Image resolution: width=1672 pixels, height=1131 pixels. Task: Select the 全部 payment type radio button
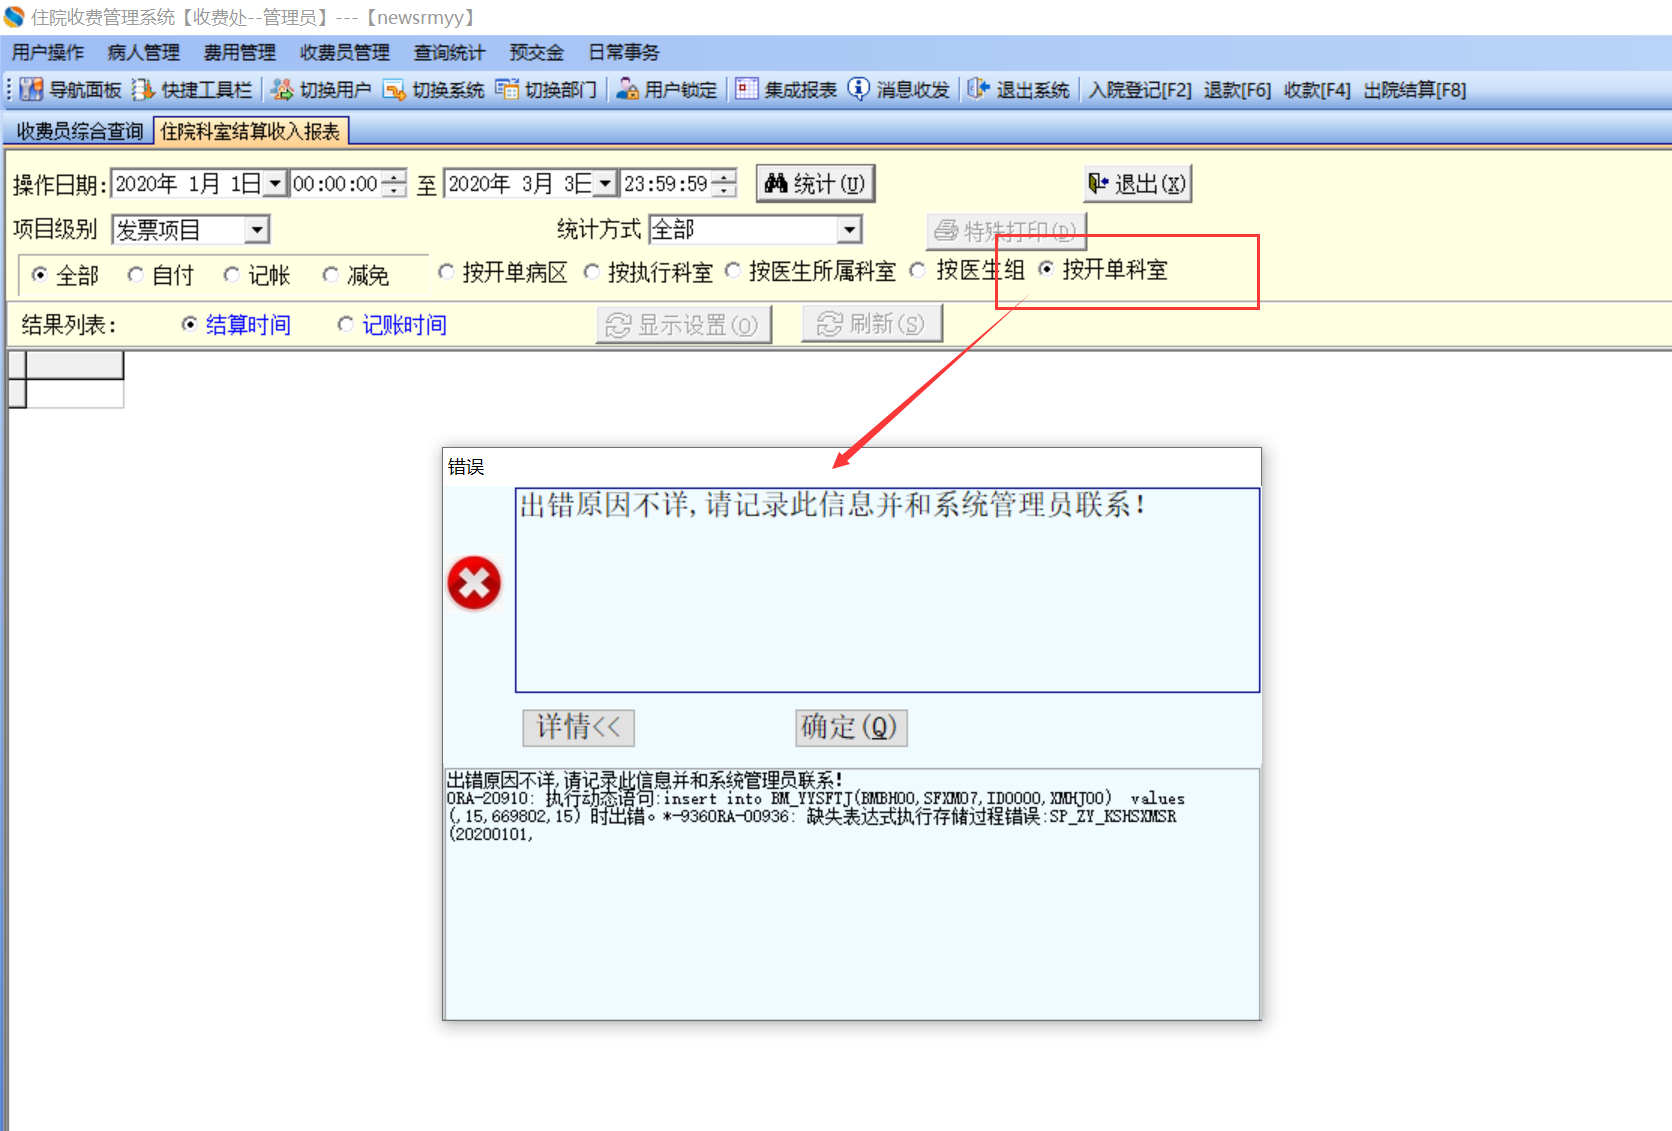click(x=40, y=274)
